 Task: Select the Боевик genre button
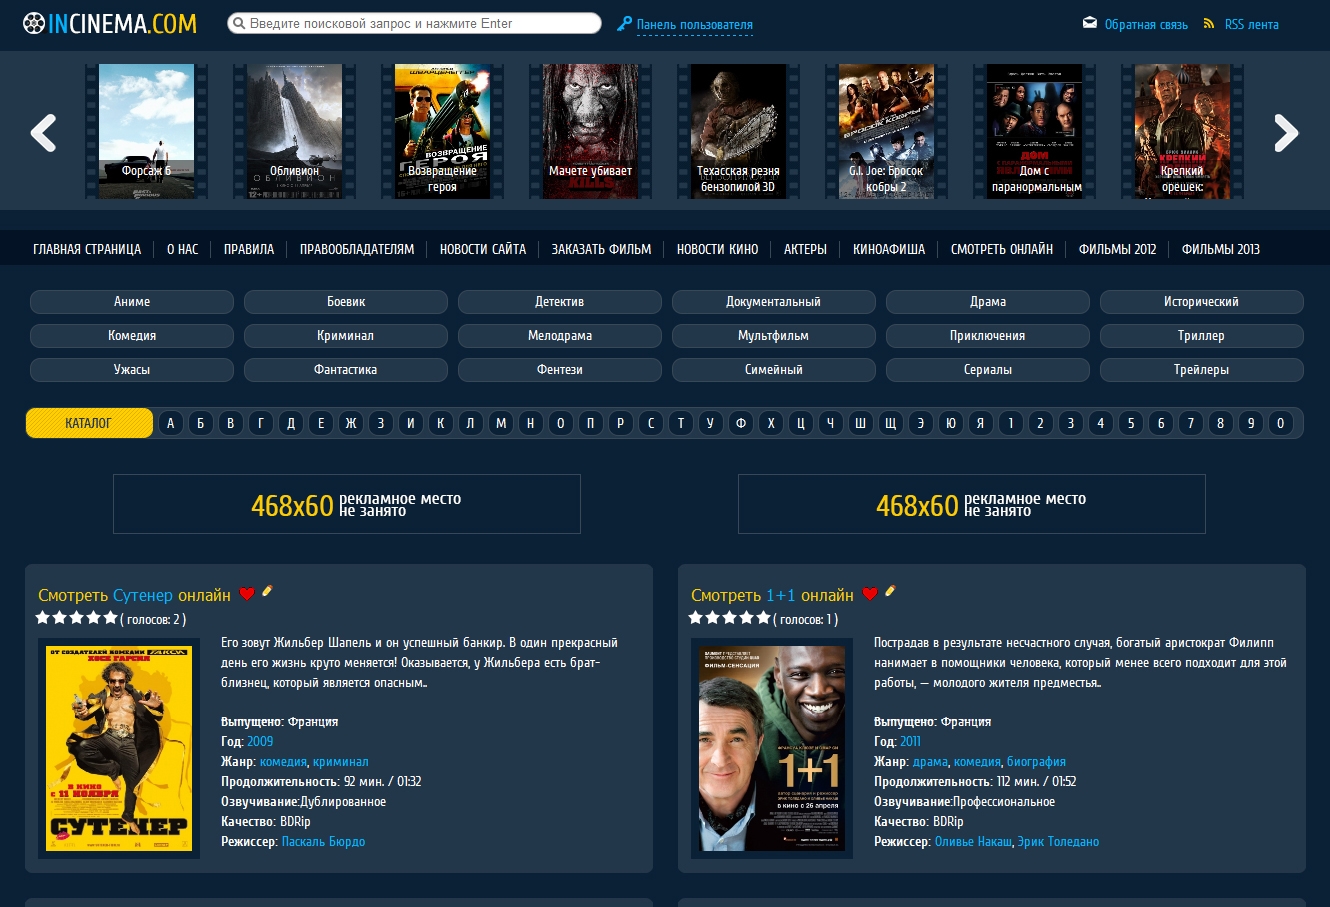click(346, 302)
